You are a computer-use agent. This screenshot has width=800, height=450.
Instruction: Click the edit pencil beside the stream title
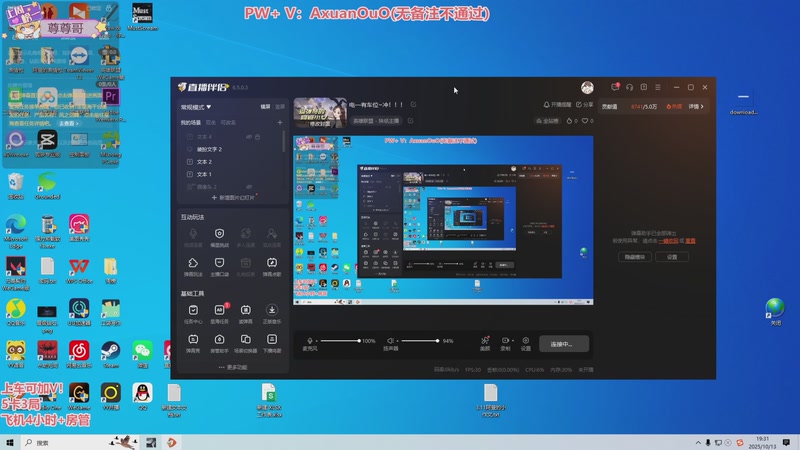413,105
